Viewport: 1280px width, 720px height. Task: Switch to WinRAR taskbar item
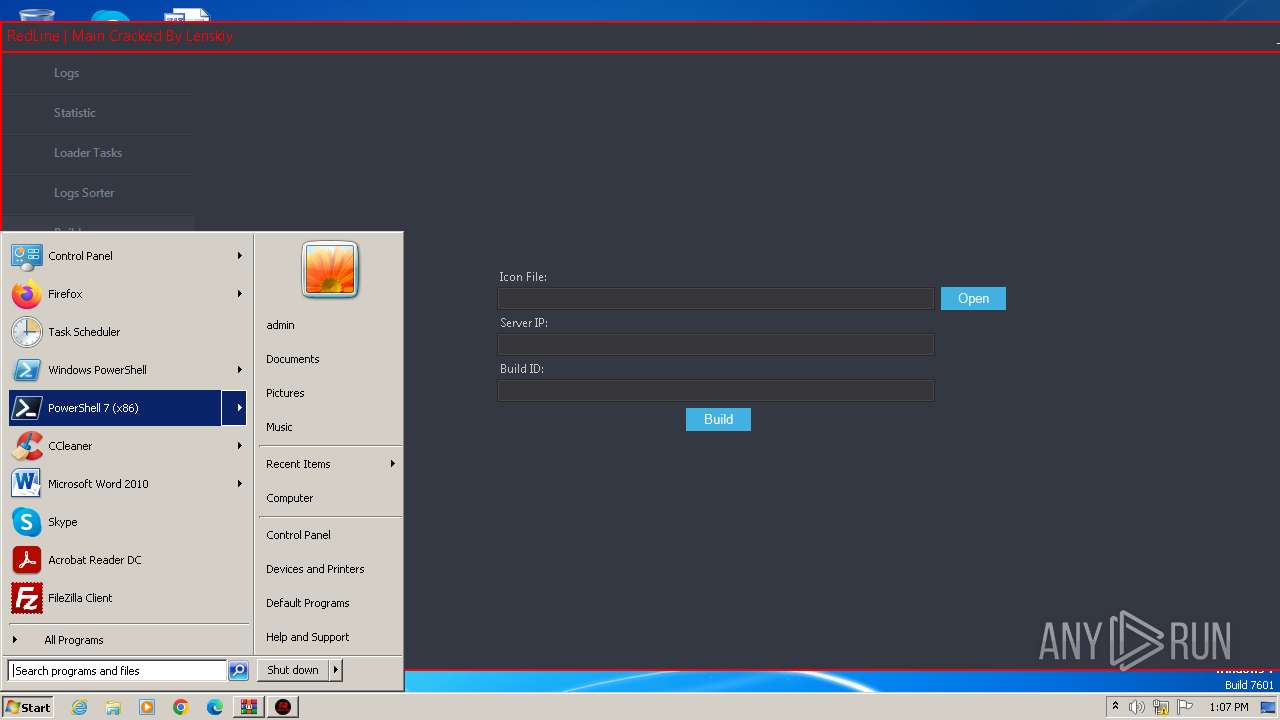(x=249, y=707)
